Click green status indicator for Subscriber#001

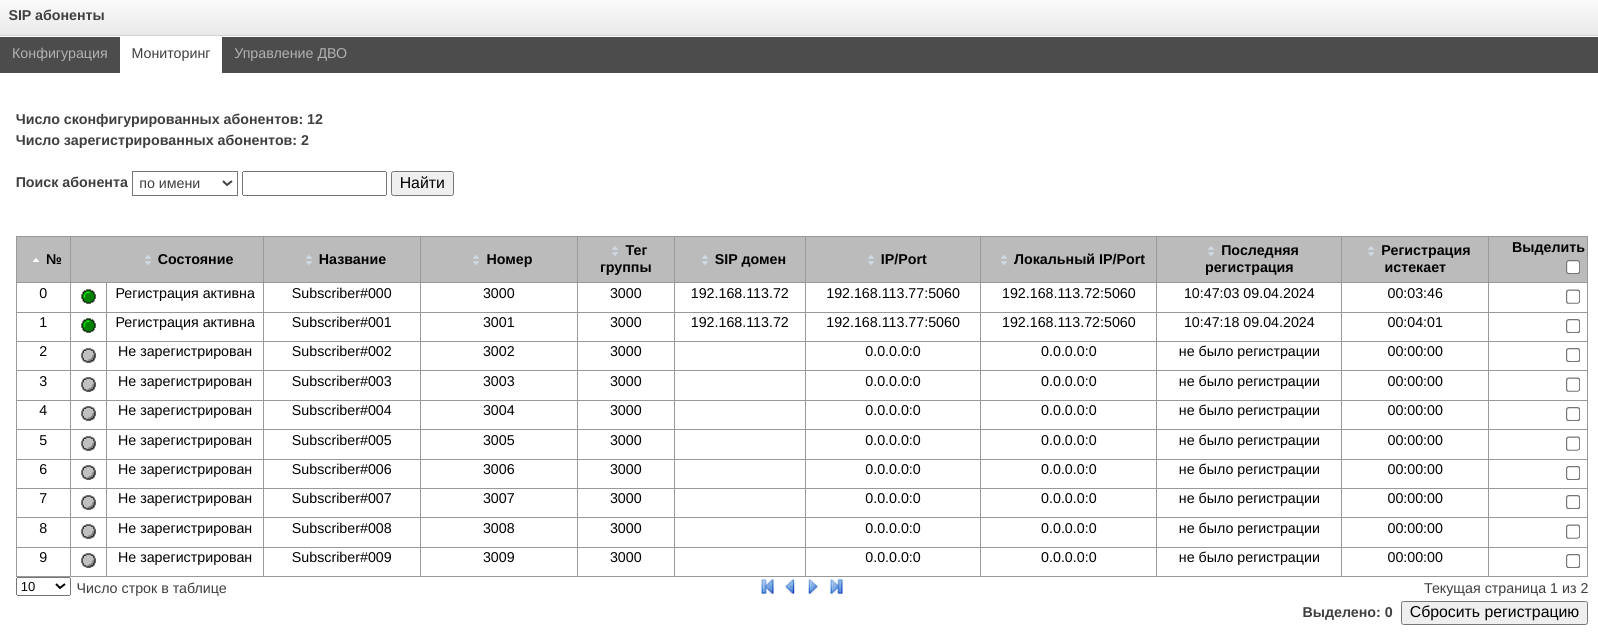(88, 325)
